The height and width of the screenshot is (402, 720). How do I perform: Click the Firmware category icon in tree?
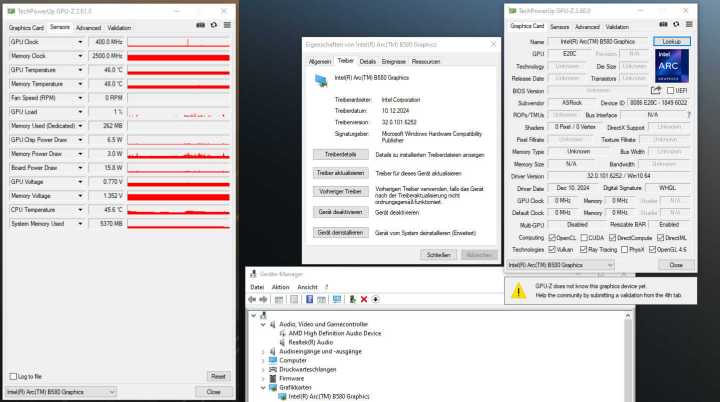(273, 379)
